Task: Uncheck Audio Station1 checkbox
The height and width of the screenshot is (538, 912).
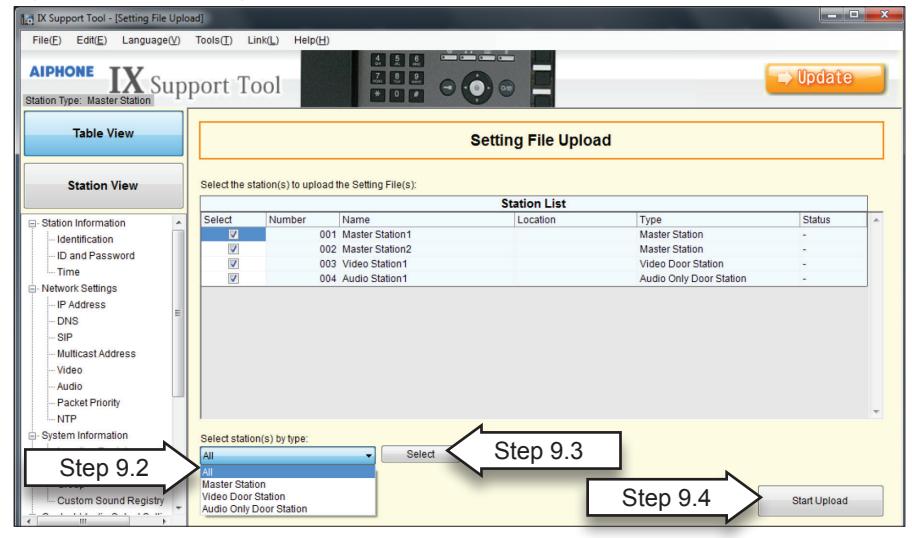Action: pyautogui.click(x=233, y=279)
